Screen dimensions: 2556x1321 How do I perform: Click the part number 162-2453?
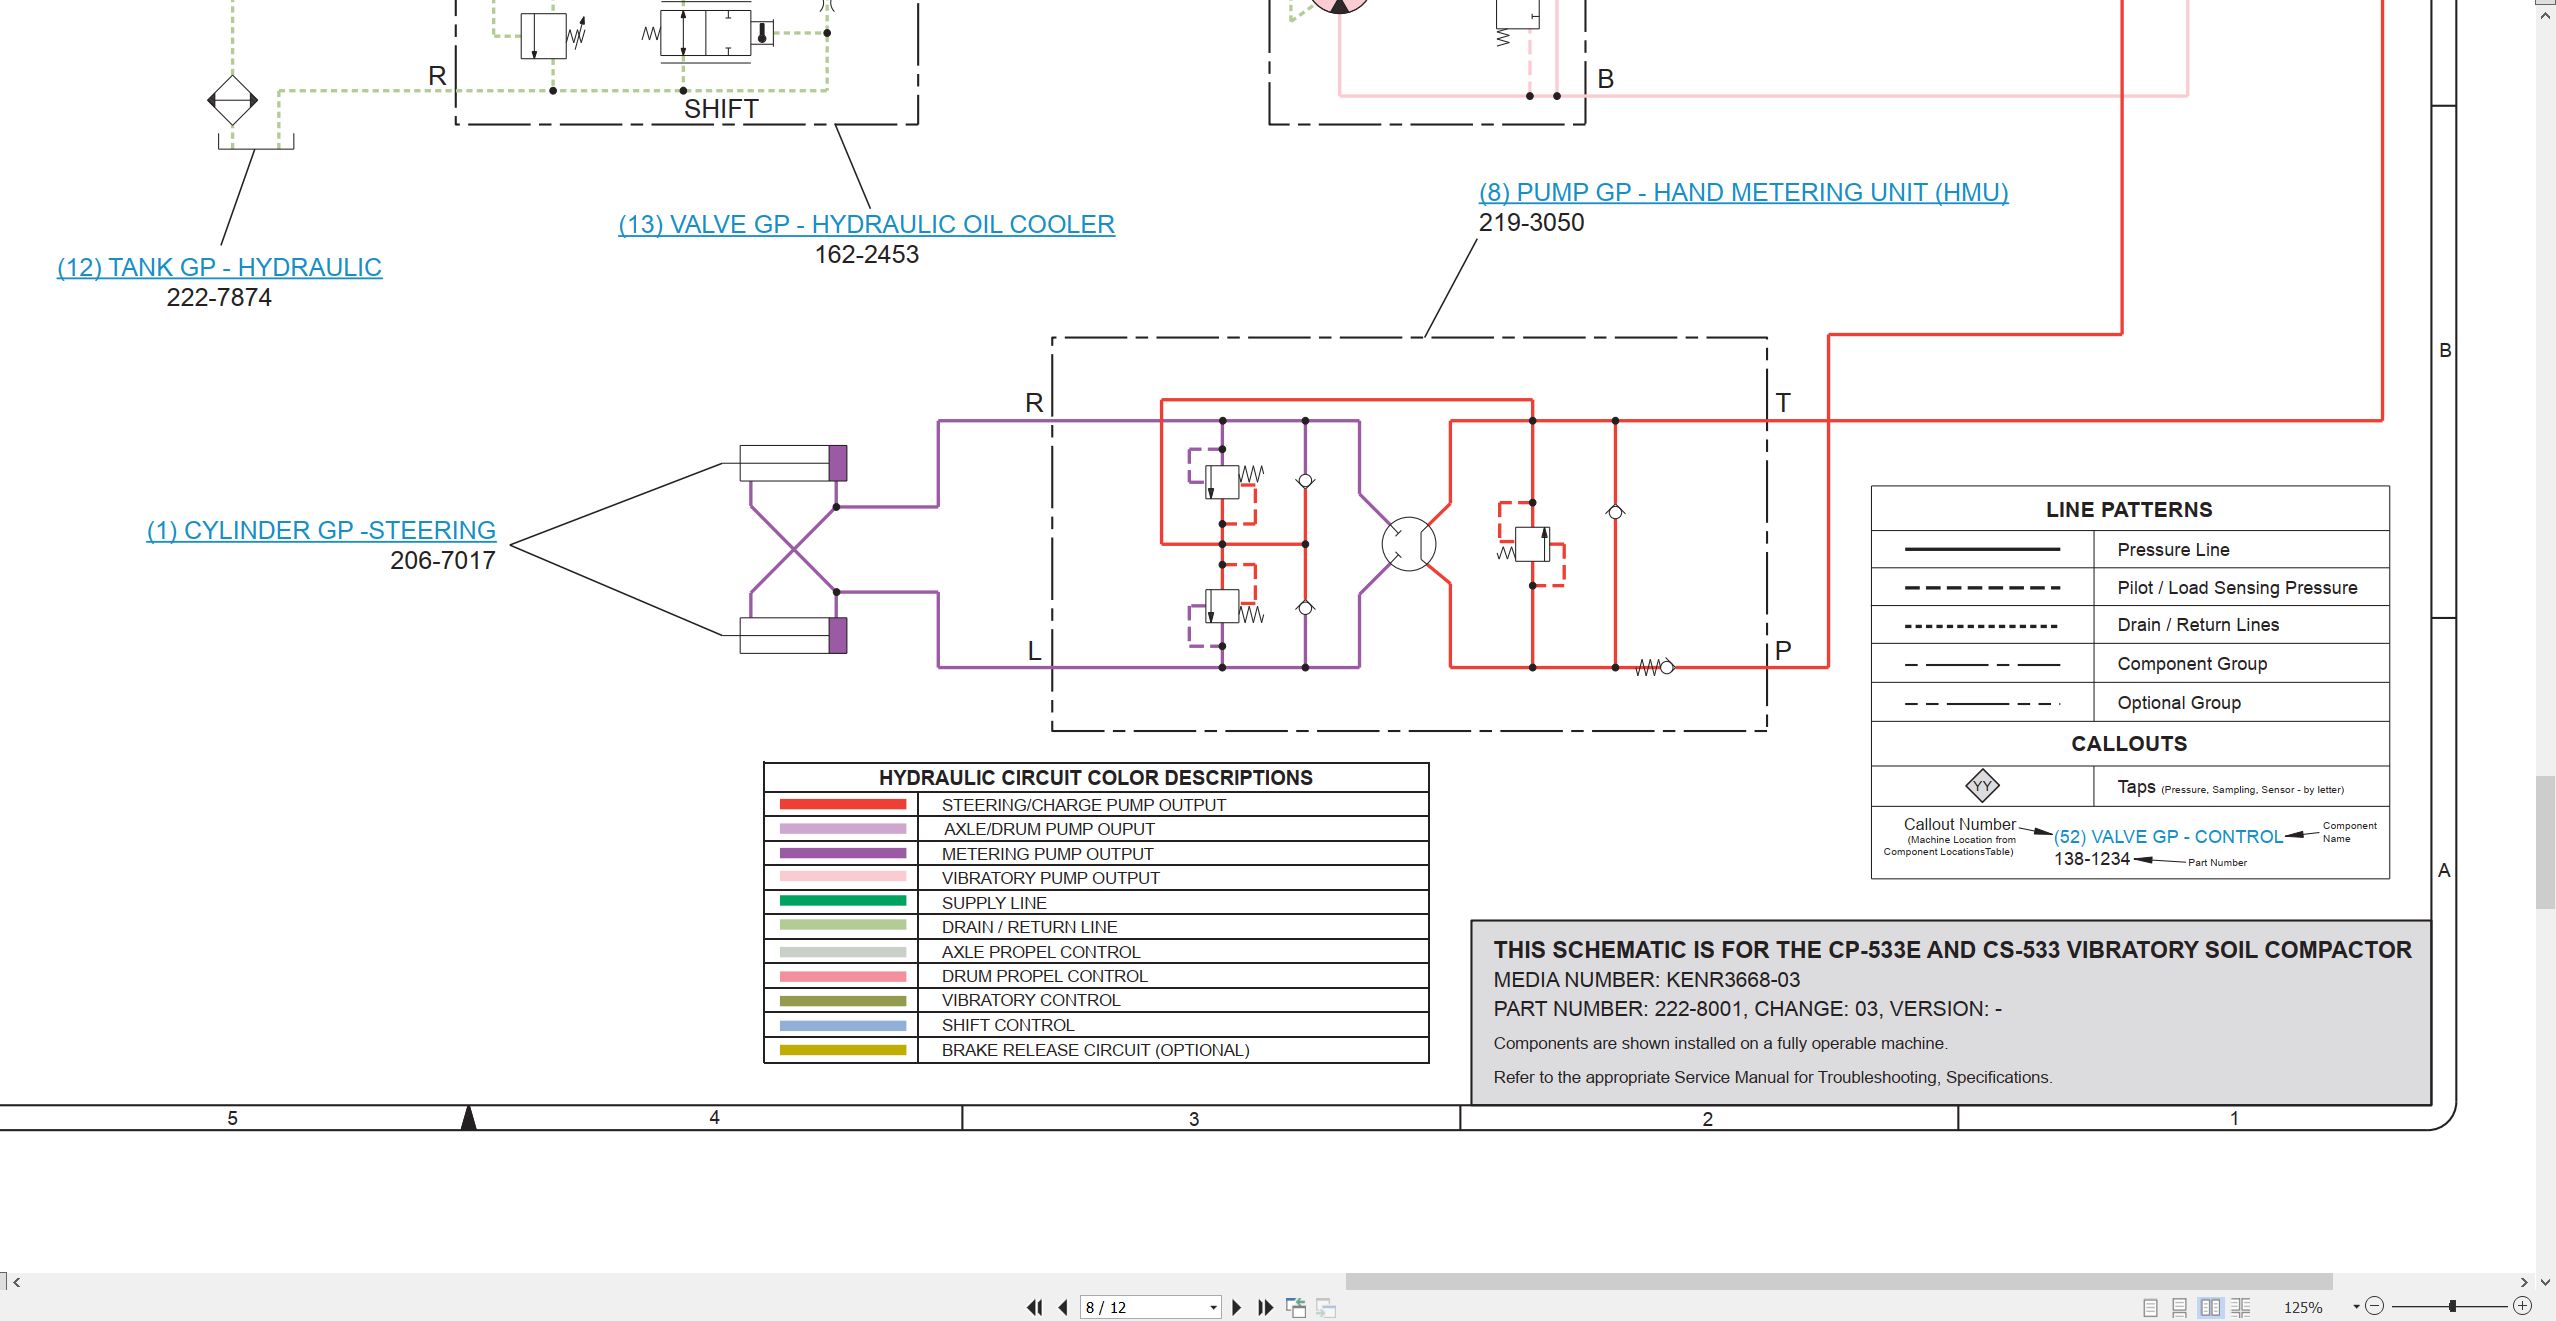click(x=866, y=254)
